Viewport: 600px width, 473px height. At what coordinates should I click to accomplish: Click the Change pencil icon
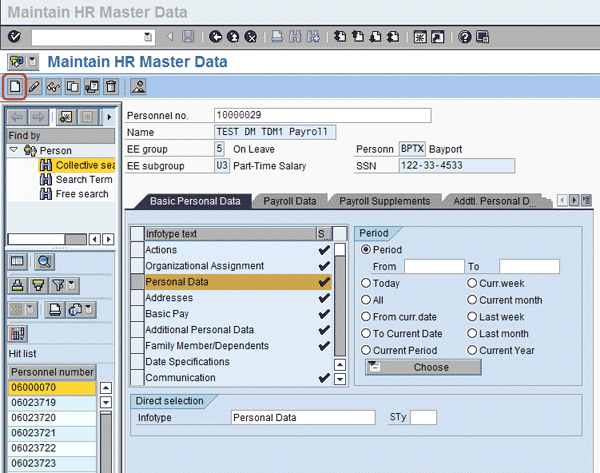[x=35, y=87]
